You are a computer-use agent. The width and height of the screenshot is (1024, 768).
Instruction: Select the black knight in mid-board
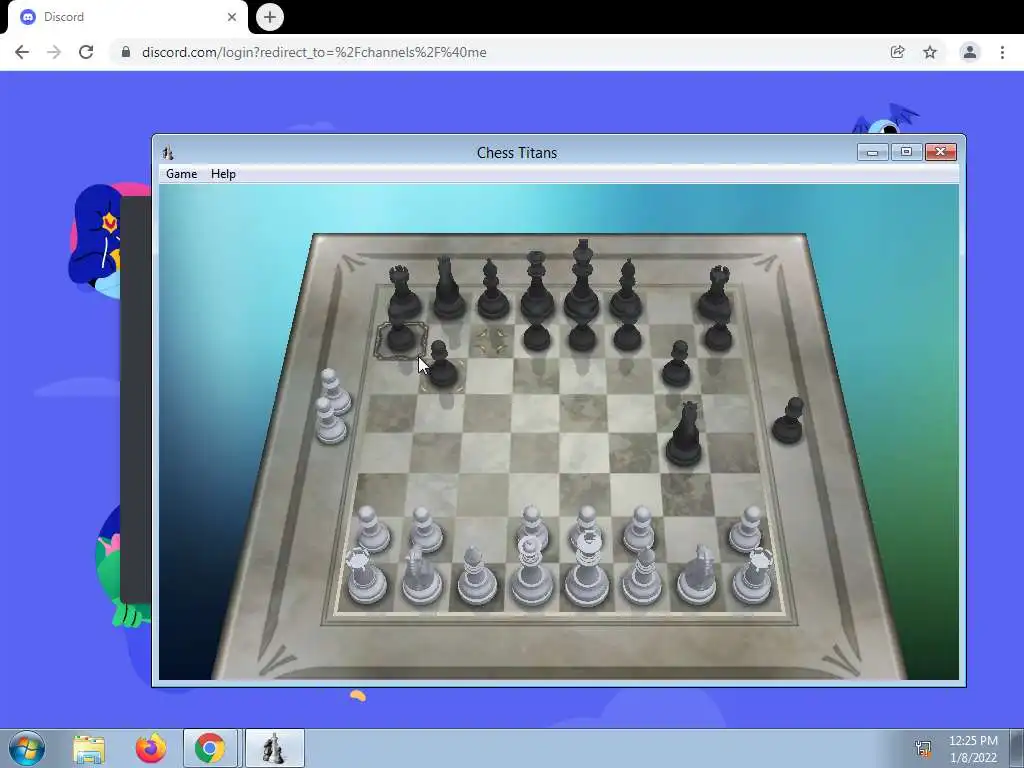tap(684, 438)
